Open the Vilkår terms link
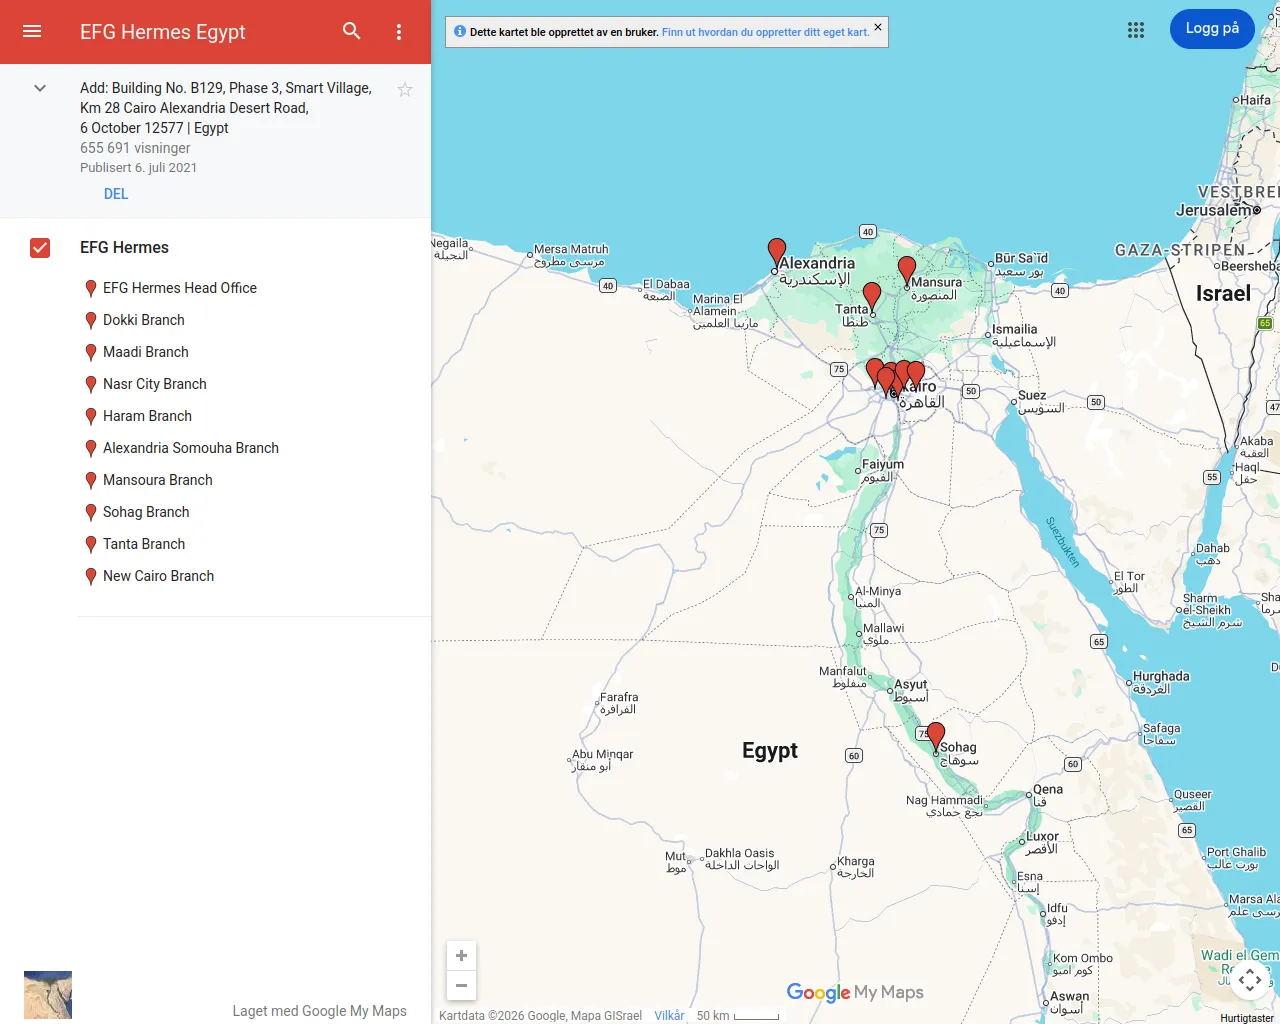This screenshot has height=1024, width=1280. 669,1016
